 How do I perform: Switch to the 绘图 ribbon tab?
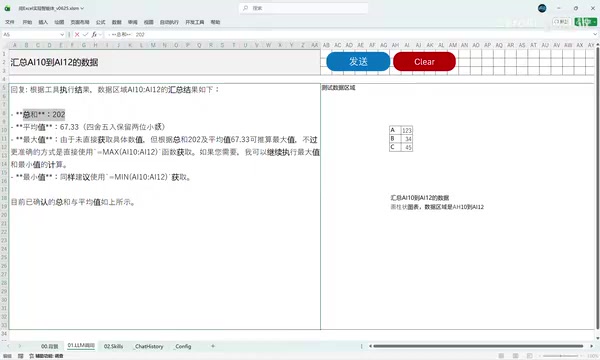(x=59, y=22)
